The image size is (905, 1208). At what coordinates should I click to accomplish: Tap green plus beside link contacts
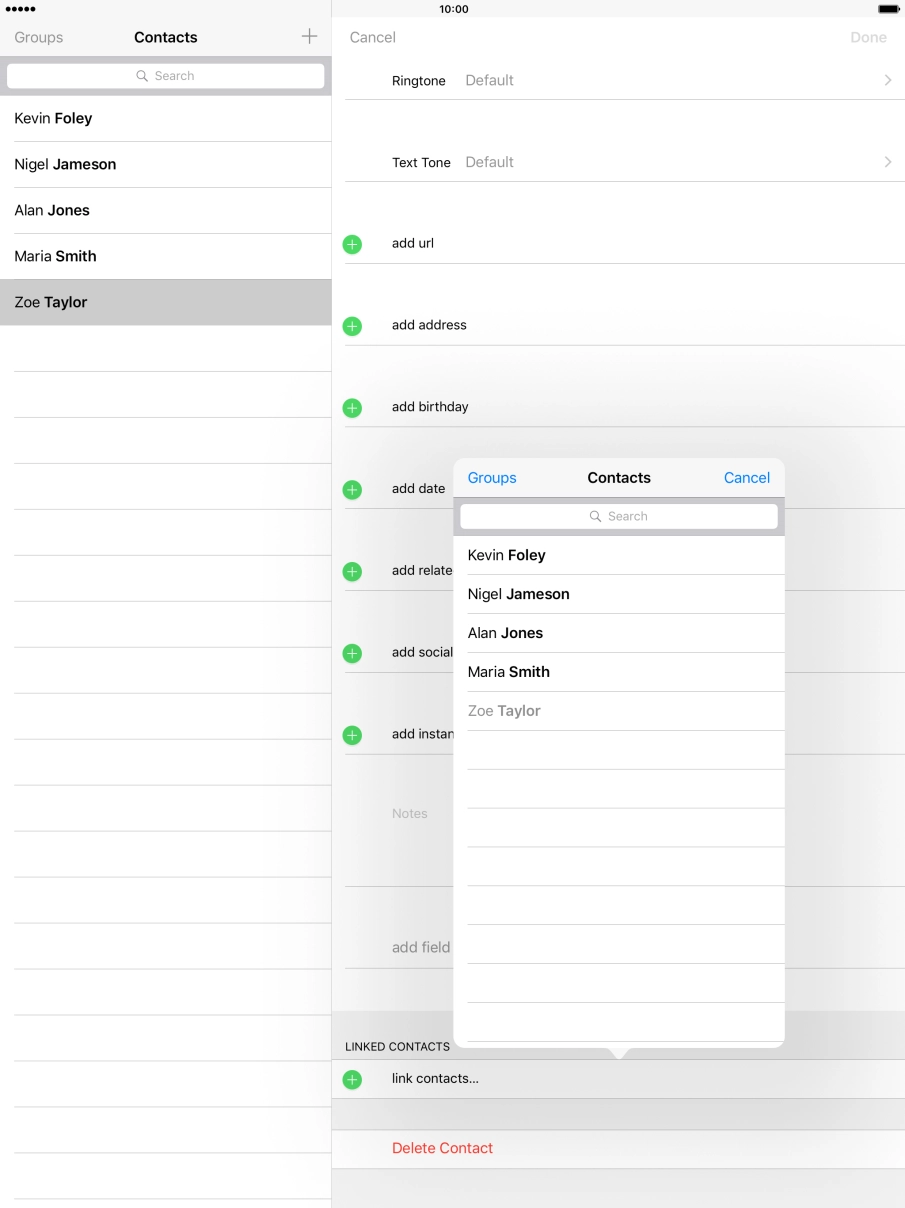point(352,1080)
